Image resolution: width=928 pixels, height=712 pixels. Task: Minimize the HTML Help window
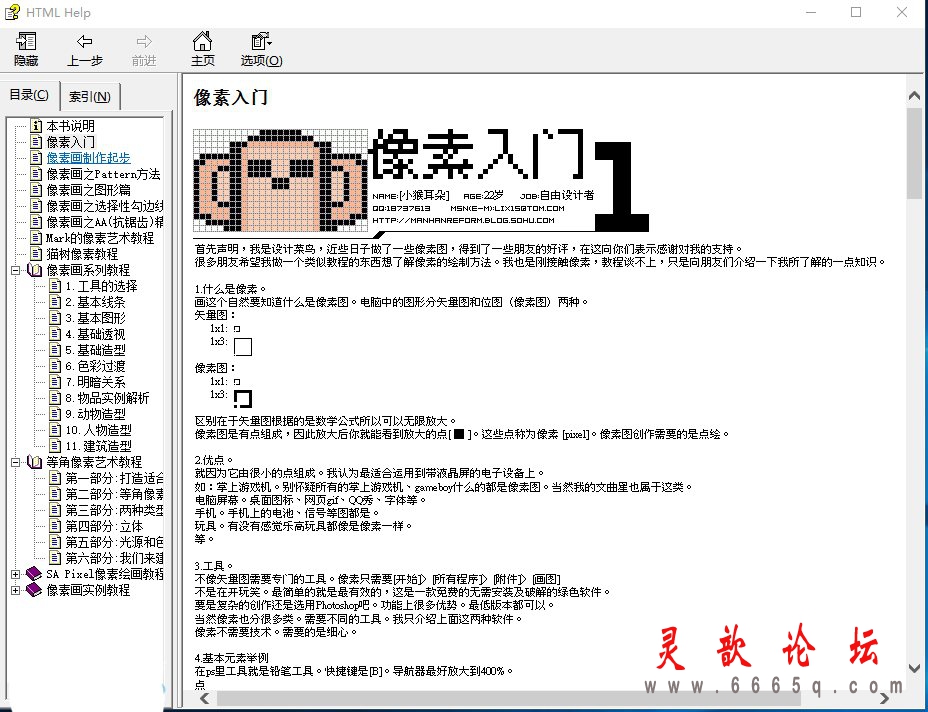[811, 12]
